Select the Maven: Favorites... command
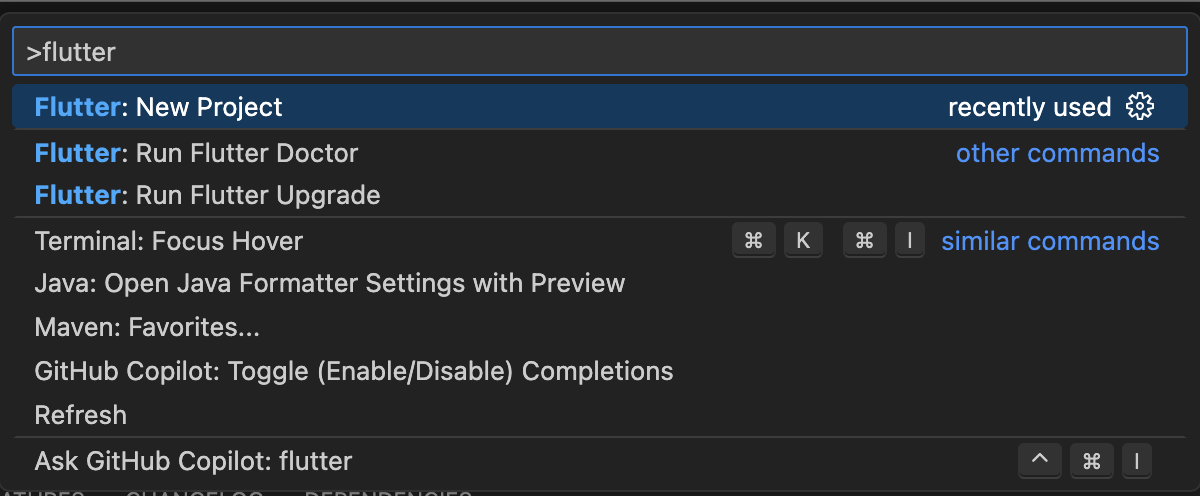The image size is (1200, 496). [146, 327]
